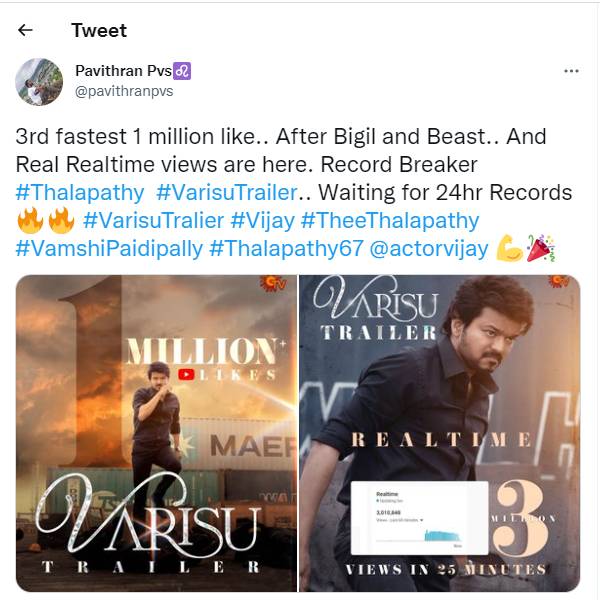The height and width of the screenshot is (600, 600).
Task: Open the #Thalapathy67 hashtag
Action: tap(286, 248)
